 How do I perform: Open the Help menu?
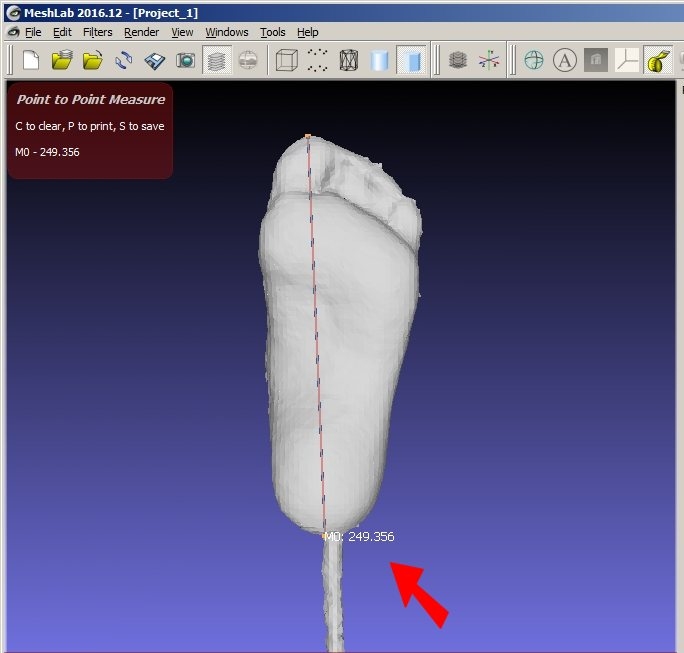click(x=308, y=32)
